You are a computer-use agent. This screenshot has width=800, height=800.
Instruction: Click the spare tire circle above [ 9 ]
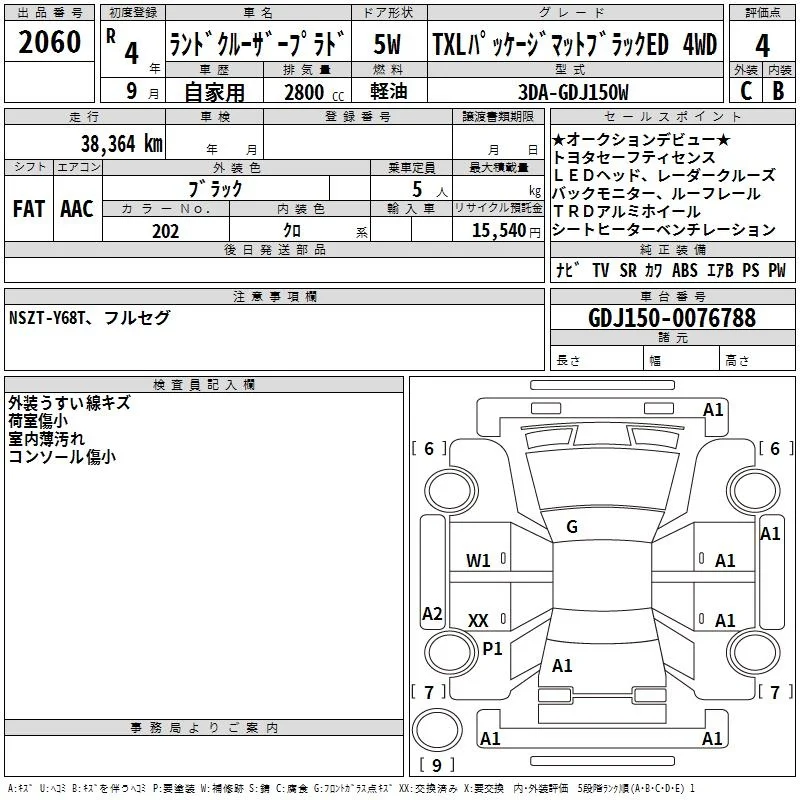[x=437, y=730]
